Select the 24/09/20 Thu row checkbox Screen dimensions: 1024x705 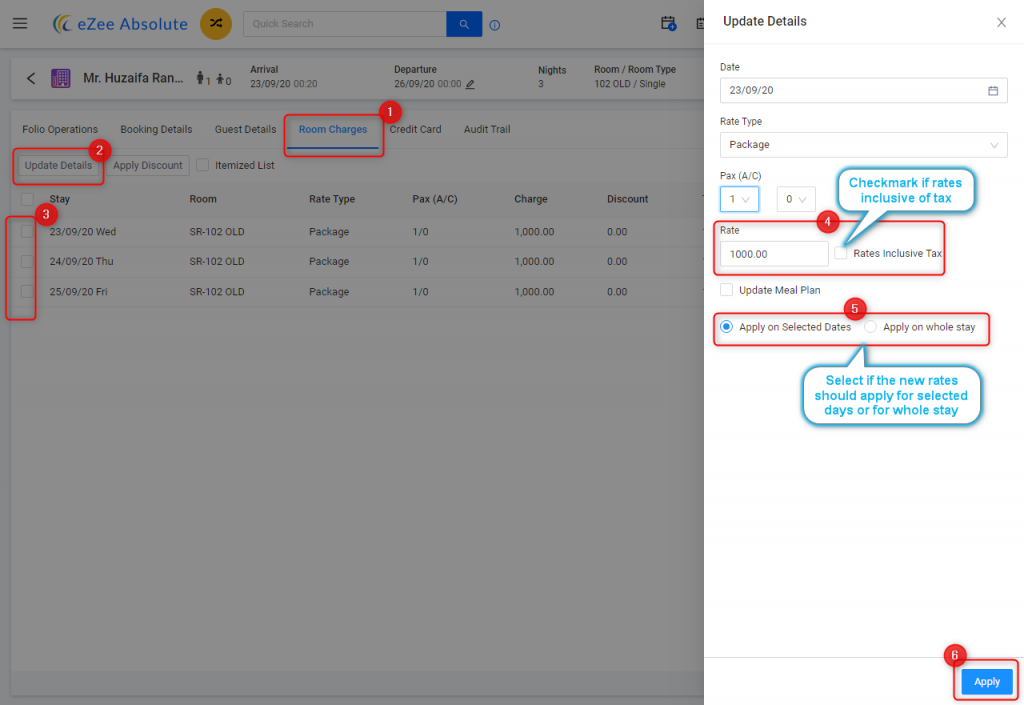tap(27, 261)
